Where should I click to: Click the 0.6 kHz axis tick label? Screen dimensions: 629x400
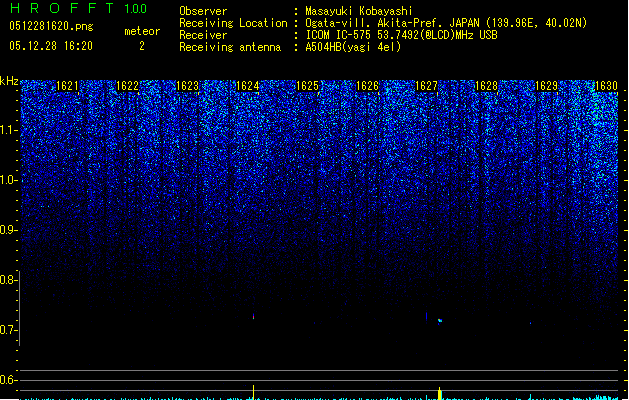tap(9, 380)
